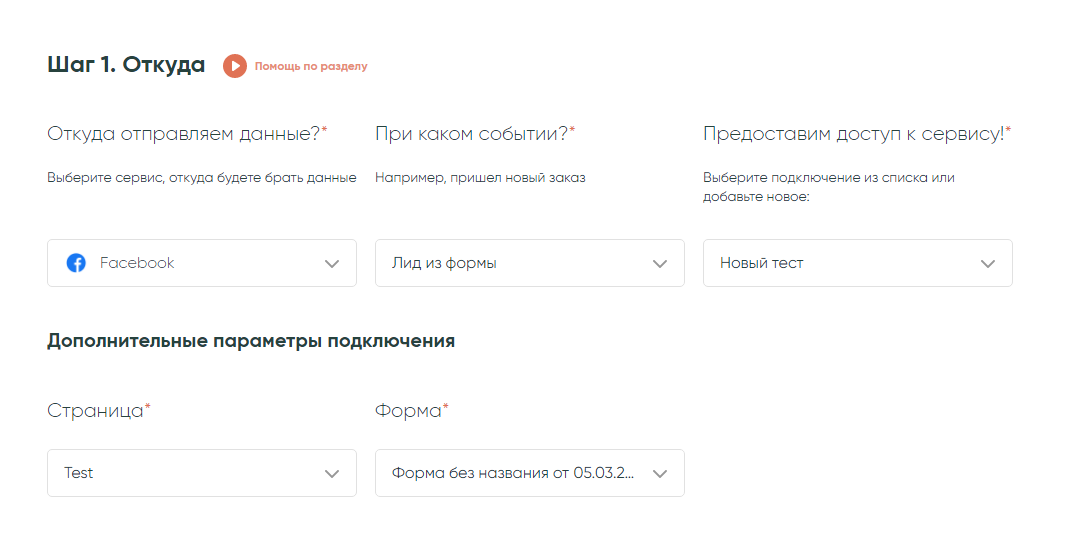Click the "Дополнительные параметры подключения" heading
This screenshot has width=1077, height=544.
251,341
